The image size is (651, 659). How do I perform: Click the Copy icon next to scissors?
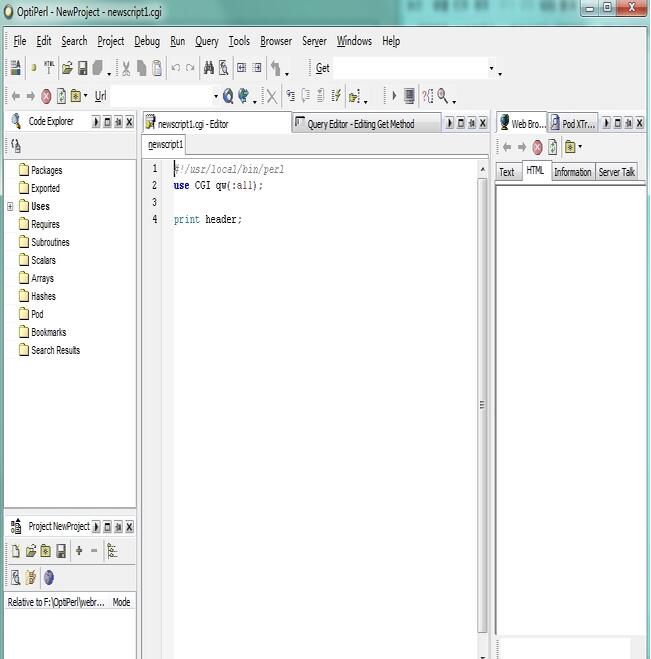pyautogui.click(x=142, y=68)
